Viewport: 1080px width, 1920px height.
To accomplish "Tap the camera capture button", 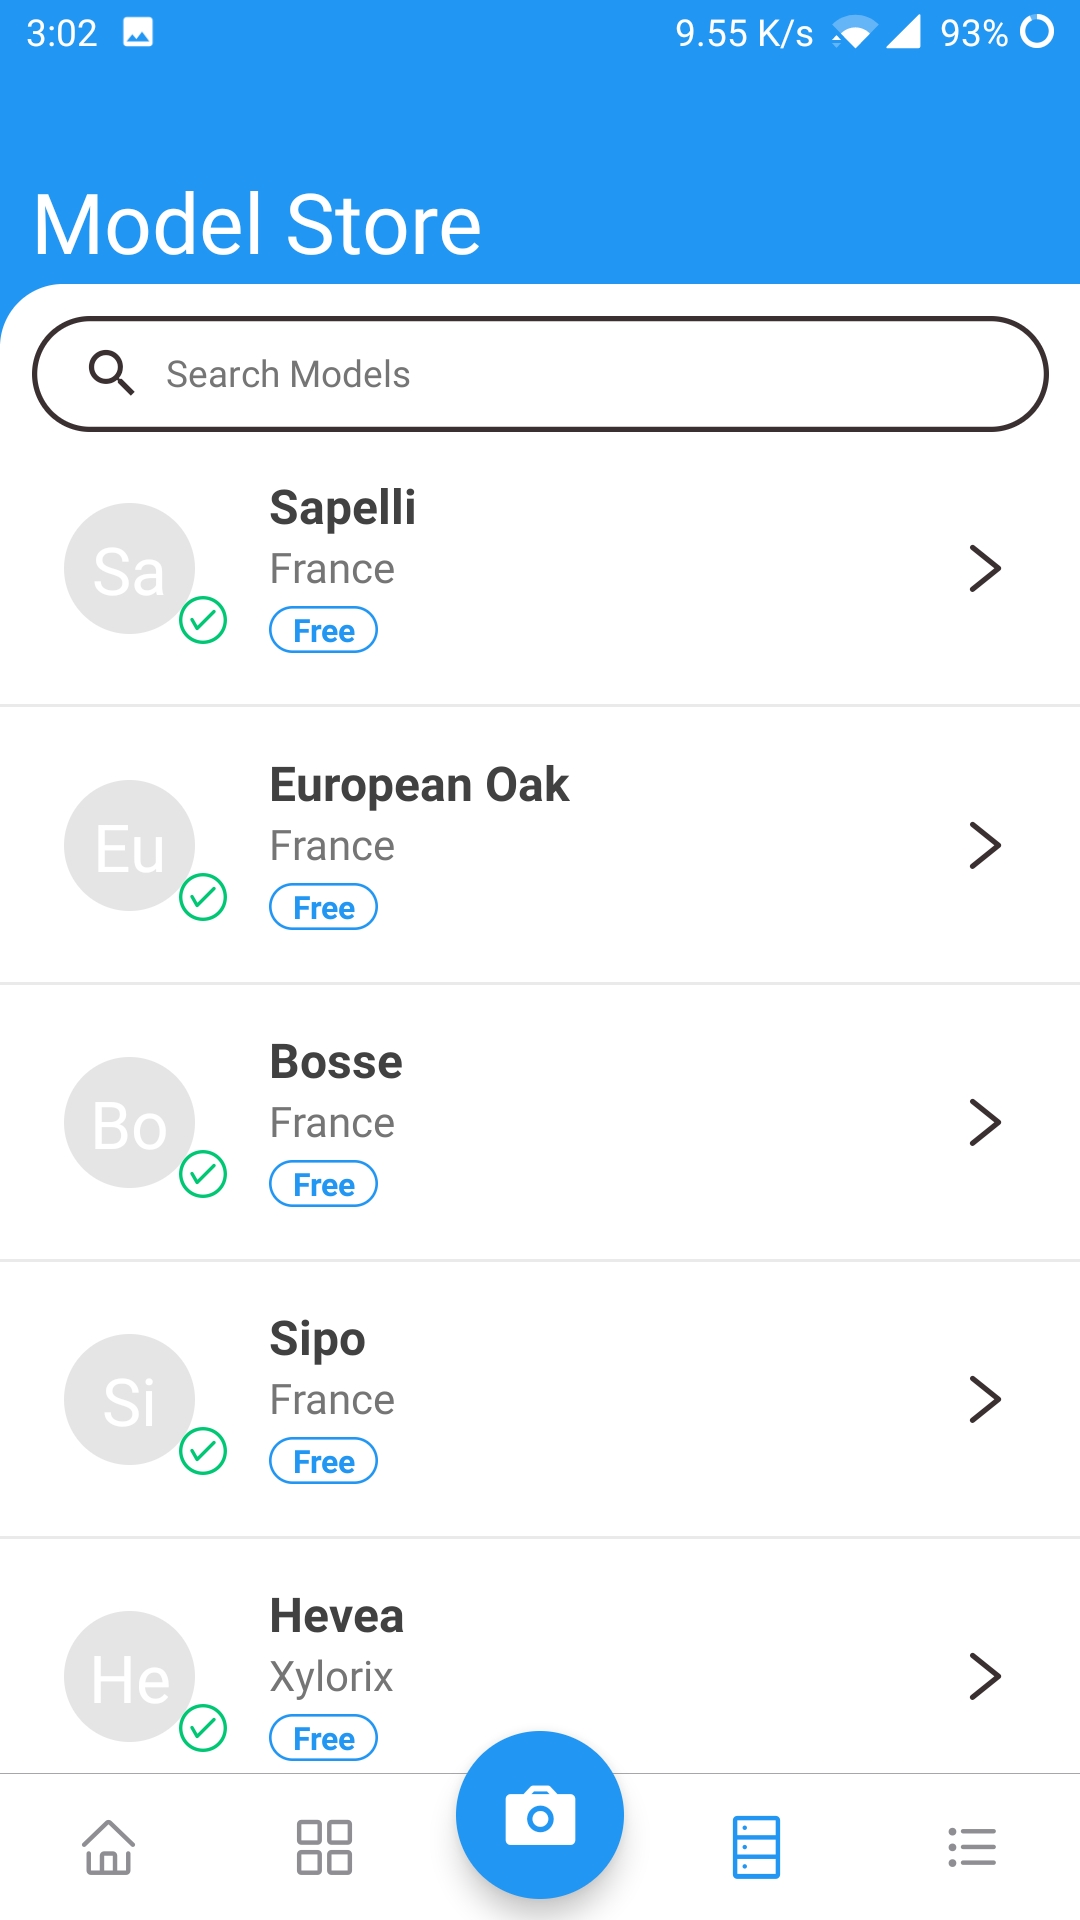I will (x=540, y=1814).
